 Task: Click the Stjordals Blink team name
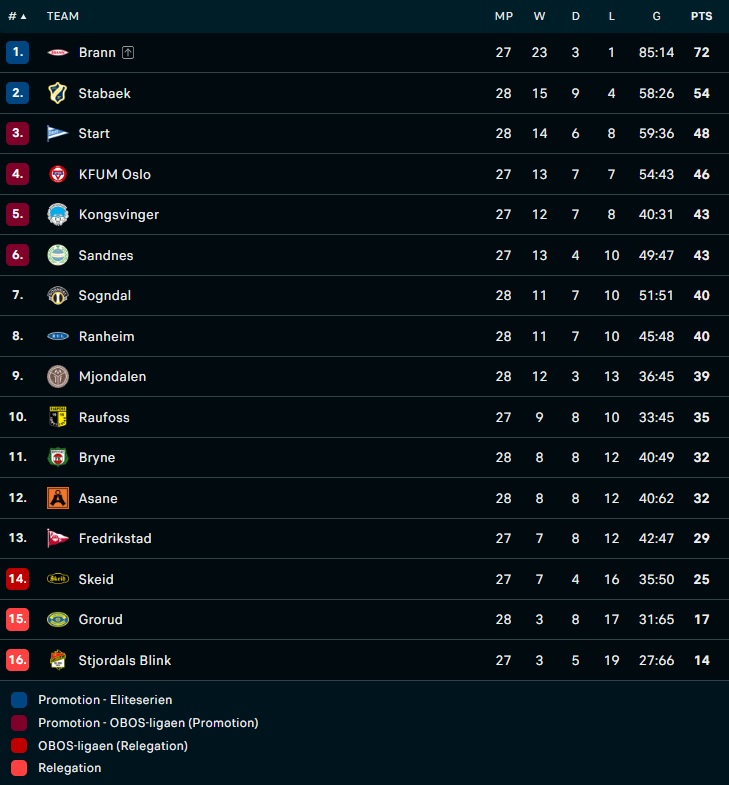125,660
